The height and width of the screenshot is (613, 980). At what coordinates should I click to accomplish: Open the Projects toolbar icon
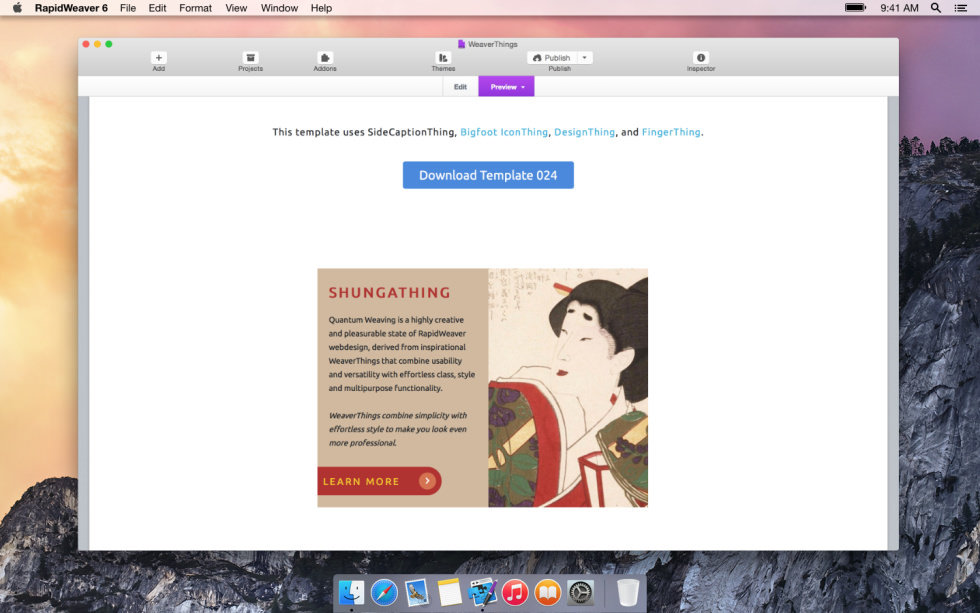(250, 57)
